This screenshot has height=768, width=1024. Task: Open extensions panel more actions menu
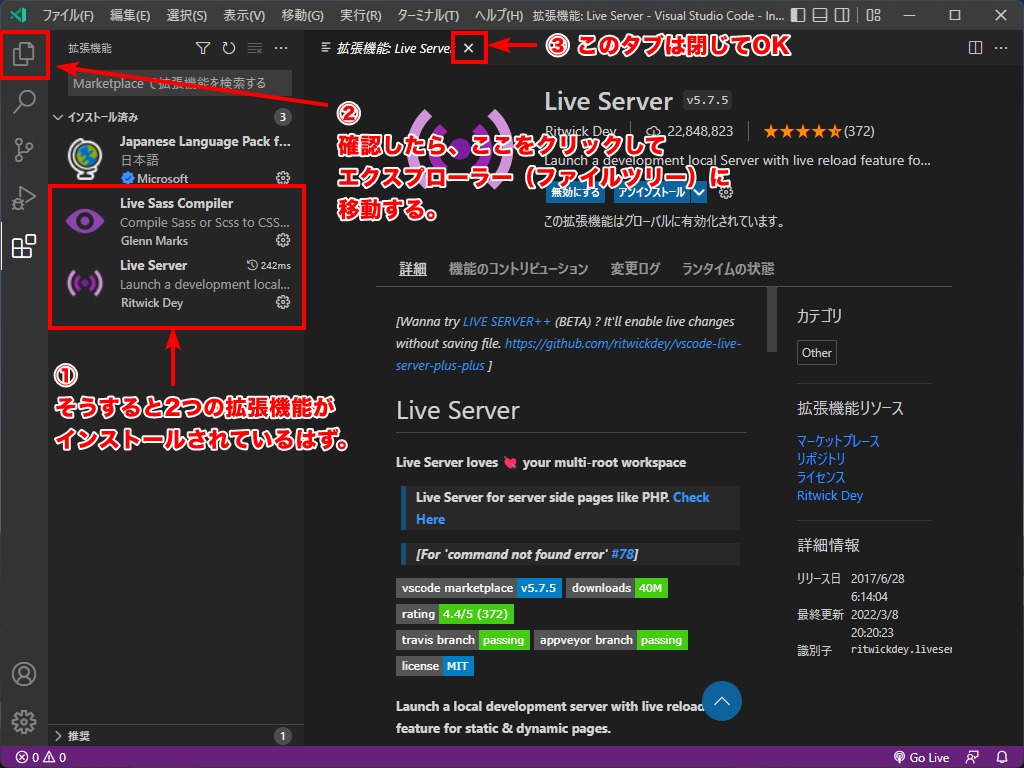281,48
